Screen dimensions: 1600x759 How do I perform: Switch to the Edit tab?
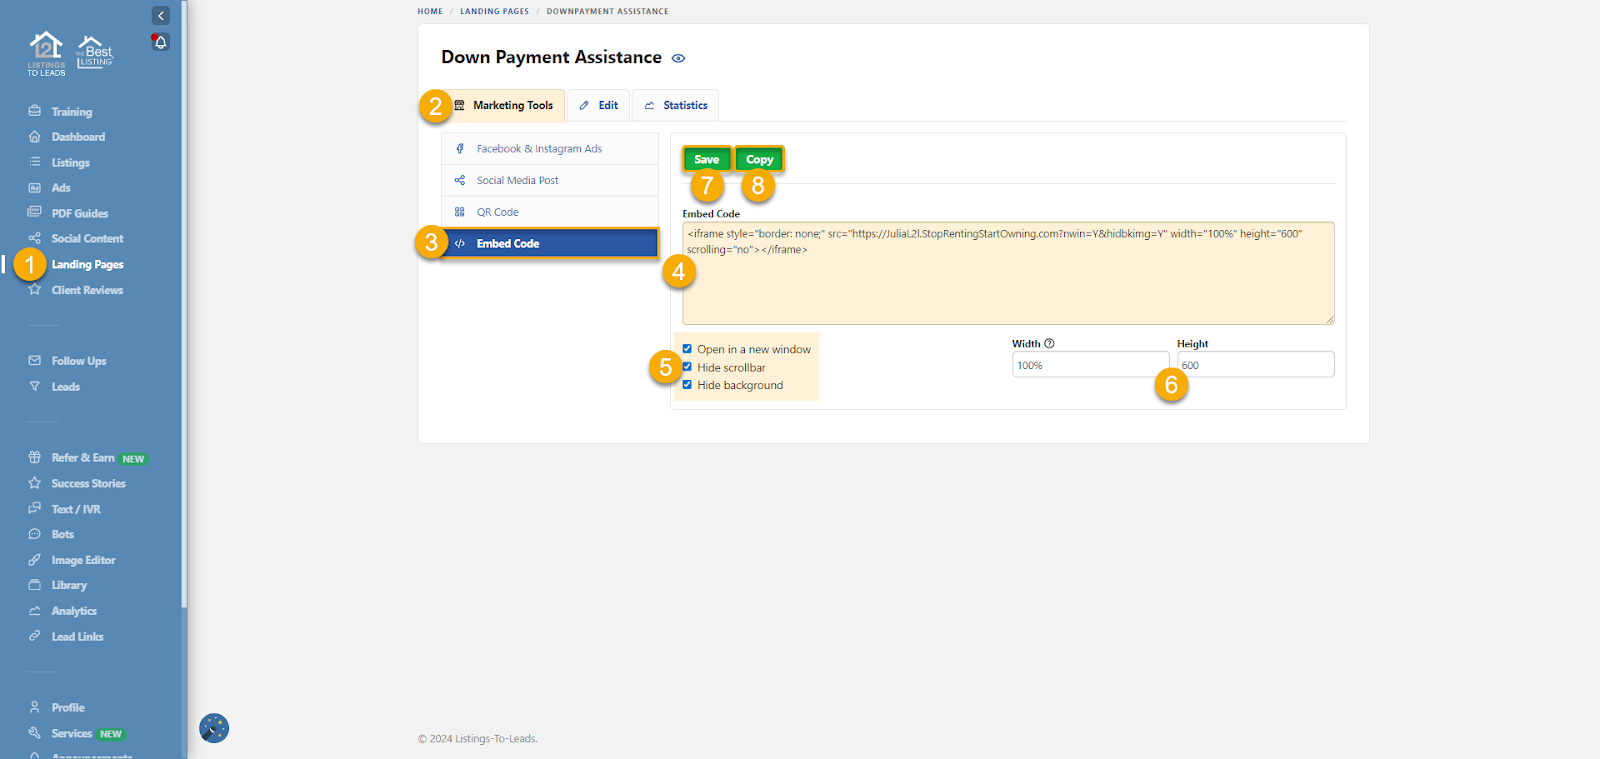[x=599, y=105]
